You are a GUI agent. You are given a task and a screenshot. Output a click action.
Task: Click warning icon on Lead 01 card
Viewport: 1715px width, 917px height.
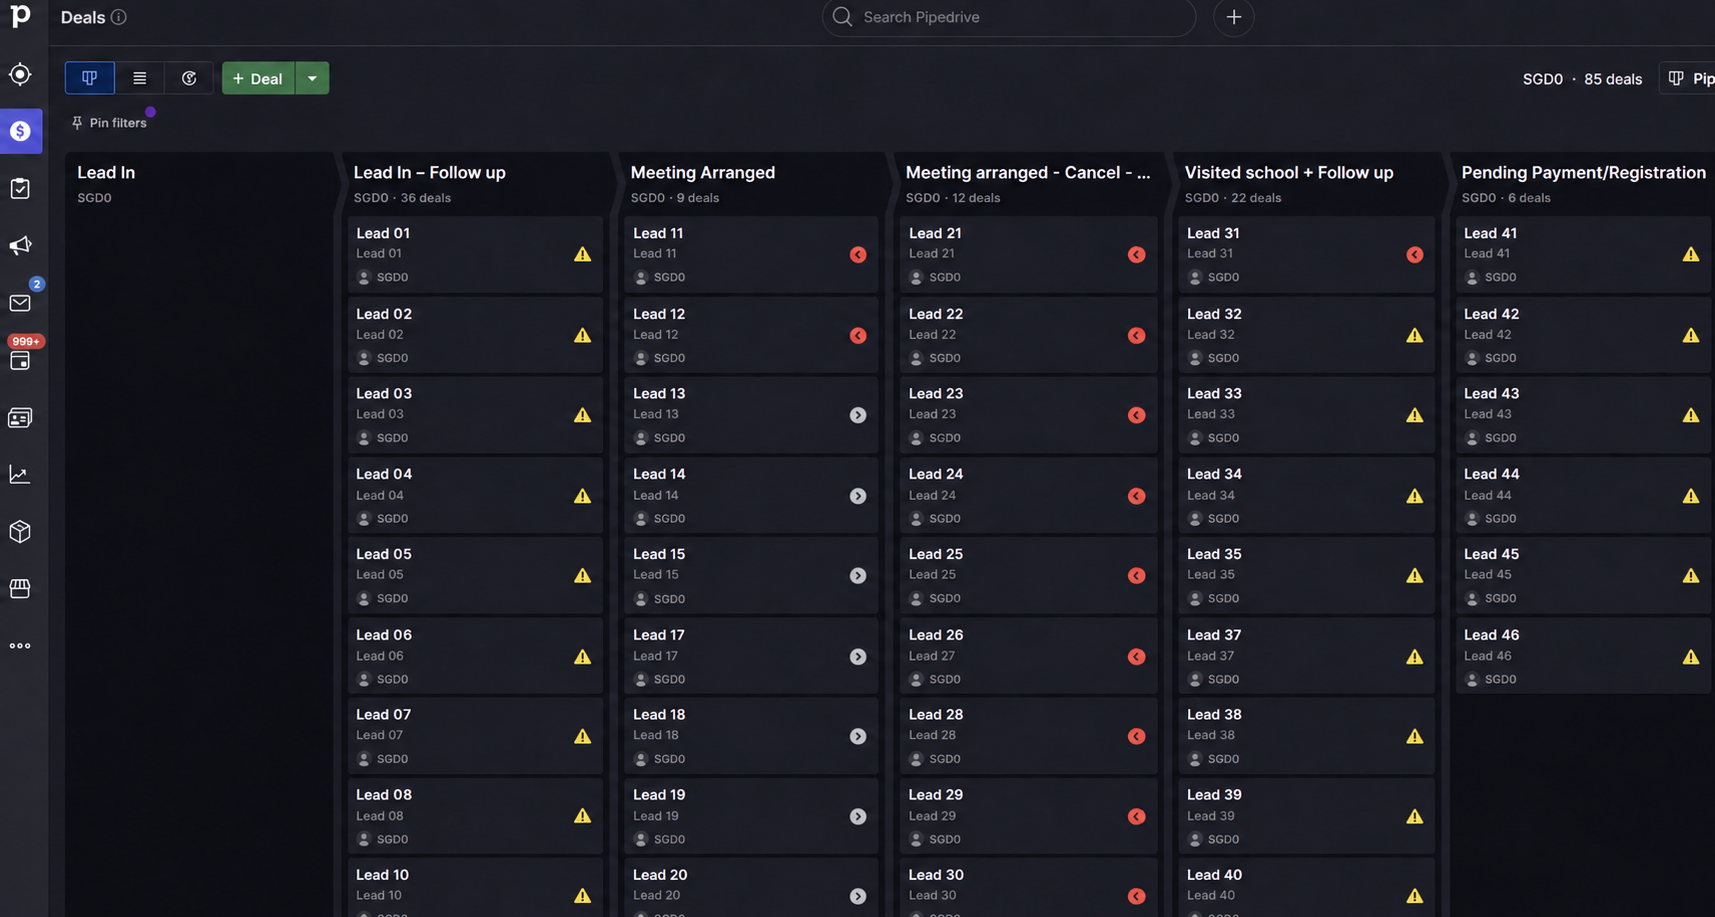pos(583,255)
